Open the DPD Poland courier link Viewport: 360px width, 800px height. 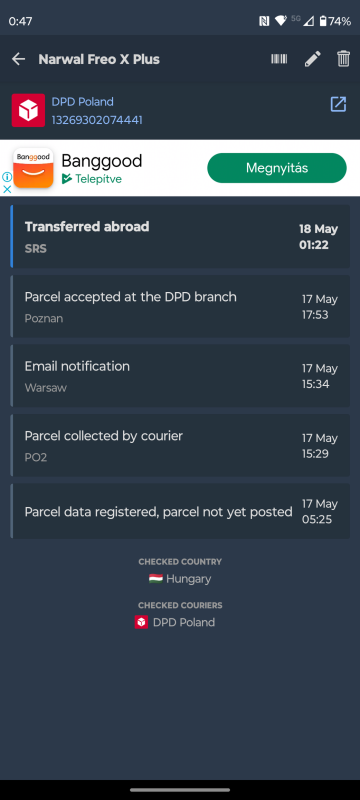click(x=83, y=102)
